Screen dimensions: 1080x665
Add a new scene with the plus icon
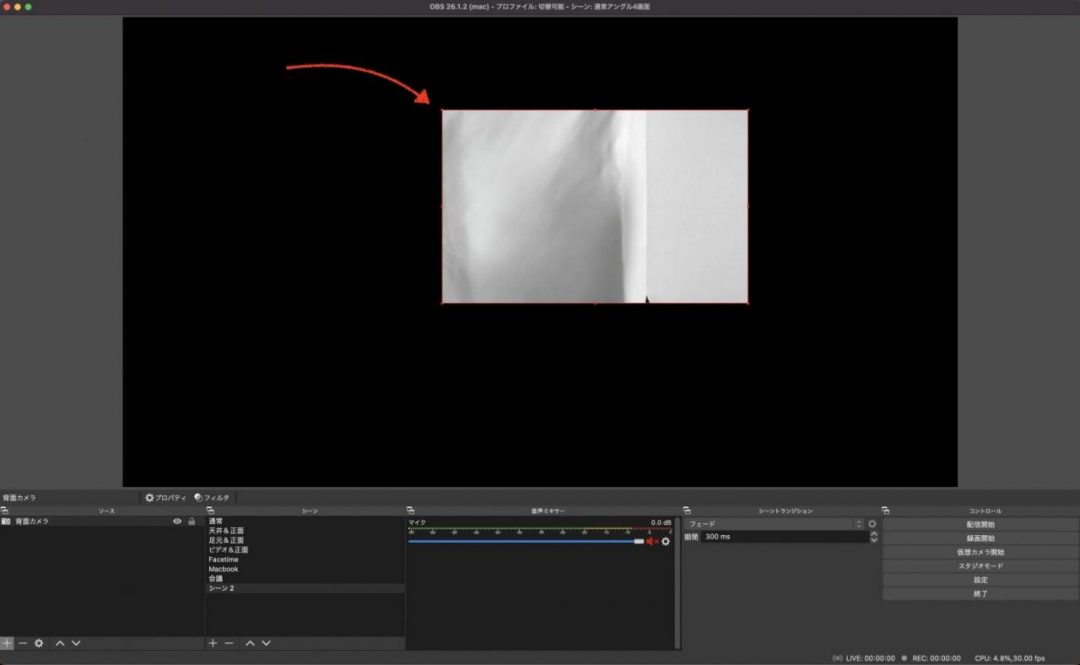(212, 643)
